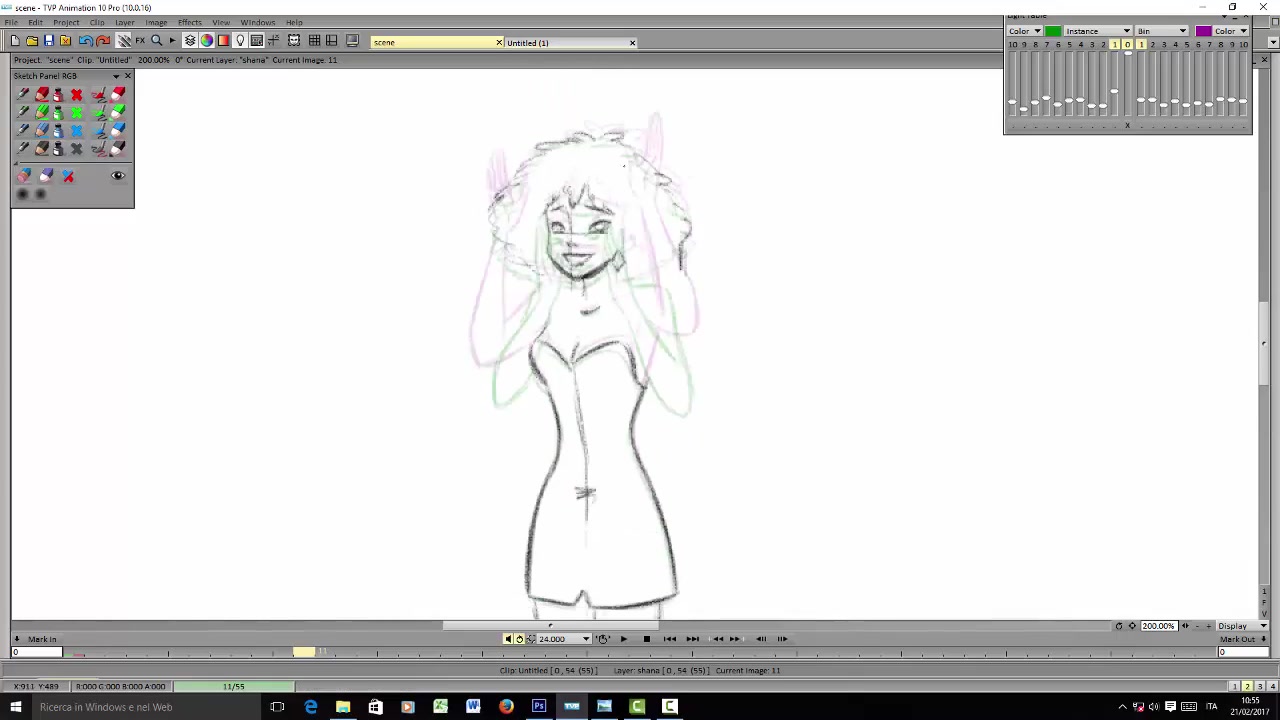Open Photoshop from the Windows taskbar
The width and height of the screenshot is (1280, 720).
pos(539,707)
